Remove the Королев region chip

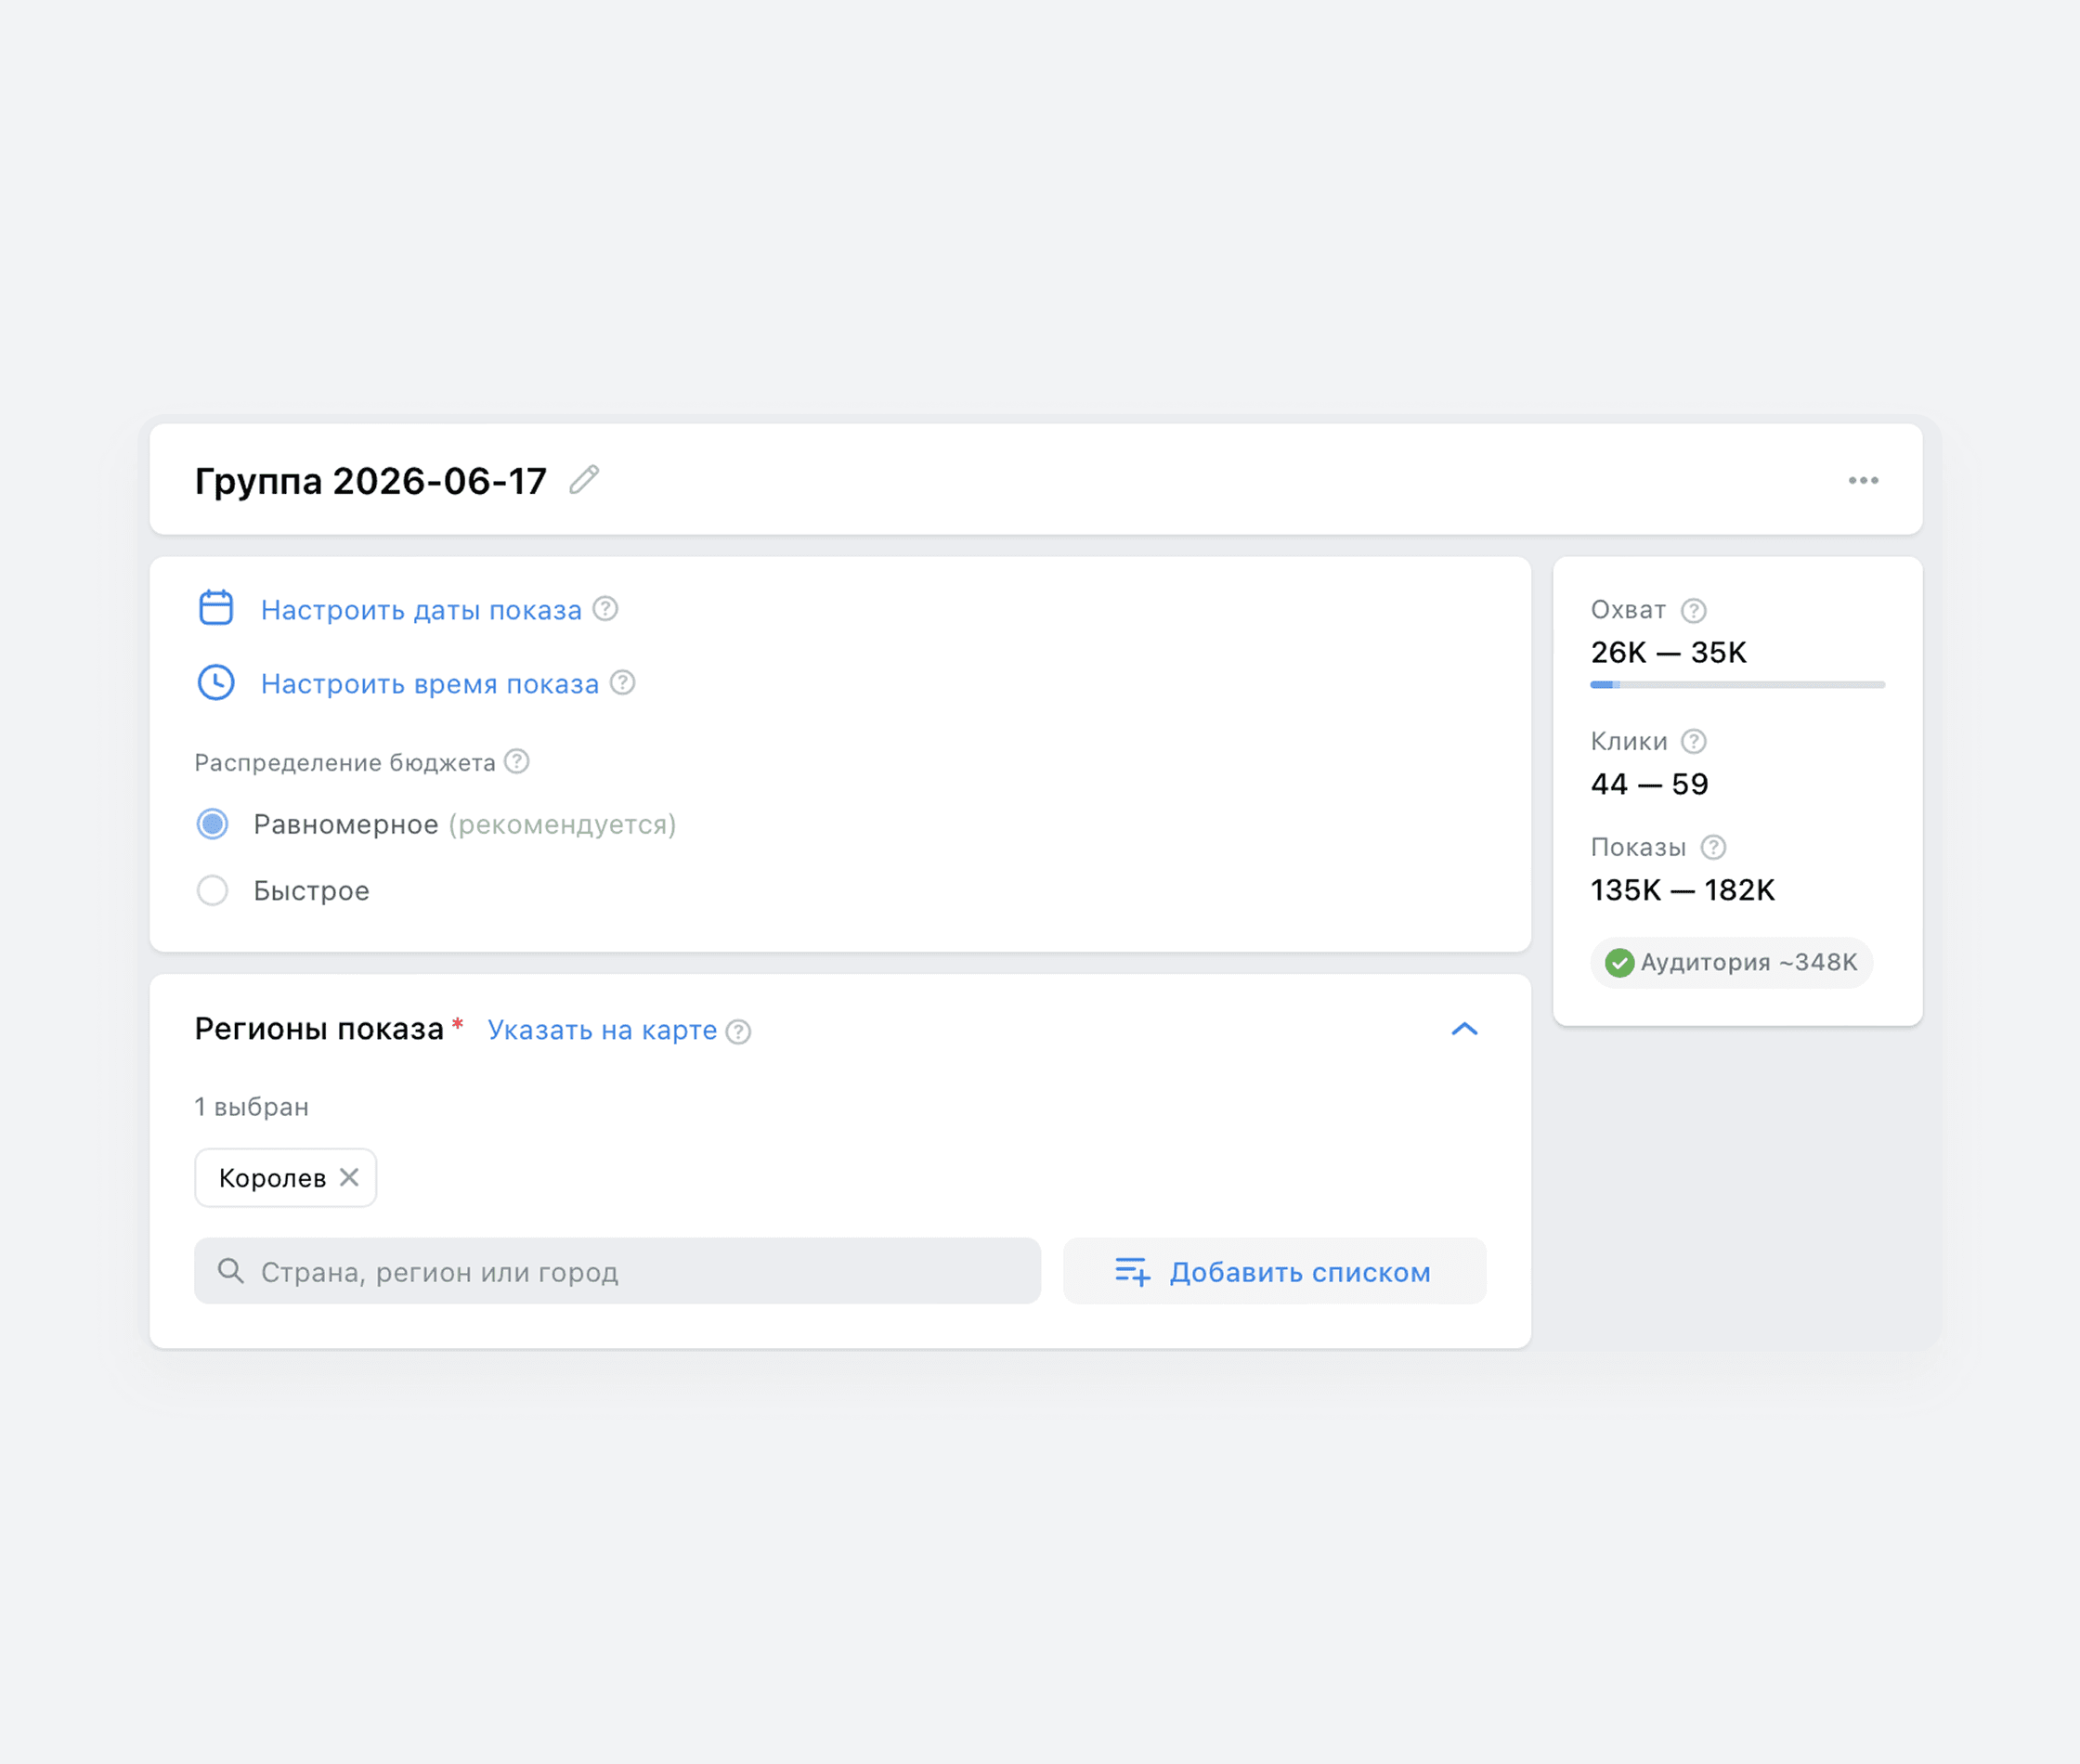tap(349, 1177)
